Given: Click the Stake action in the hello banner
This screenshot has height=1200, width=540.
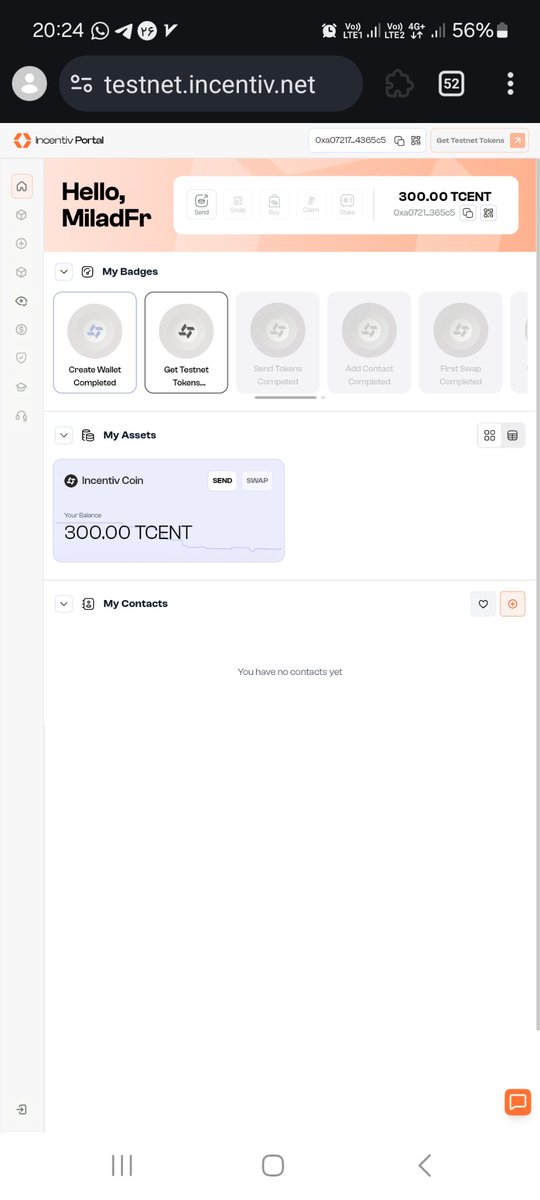Looking at the screenshot, I should point(347,204).
